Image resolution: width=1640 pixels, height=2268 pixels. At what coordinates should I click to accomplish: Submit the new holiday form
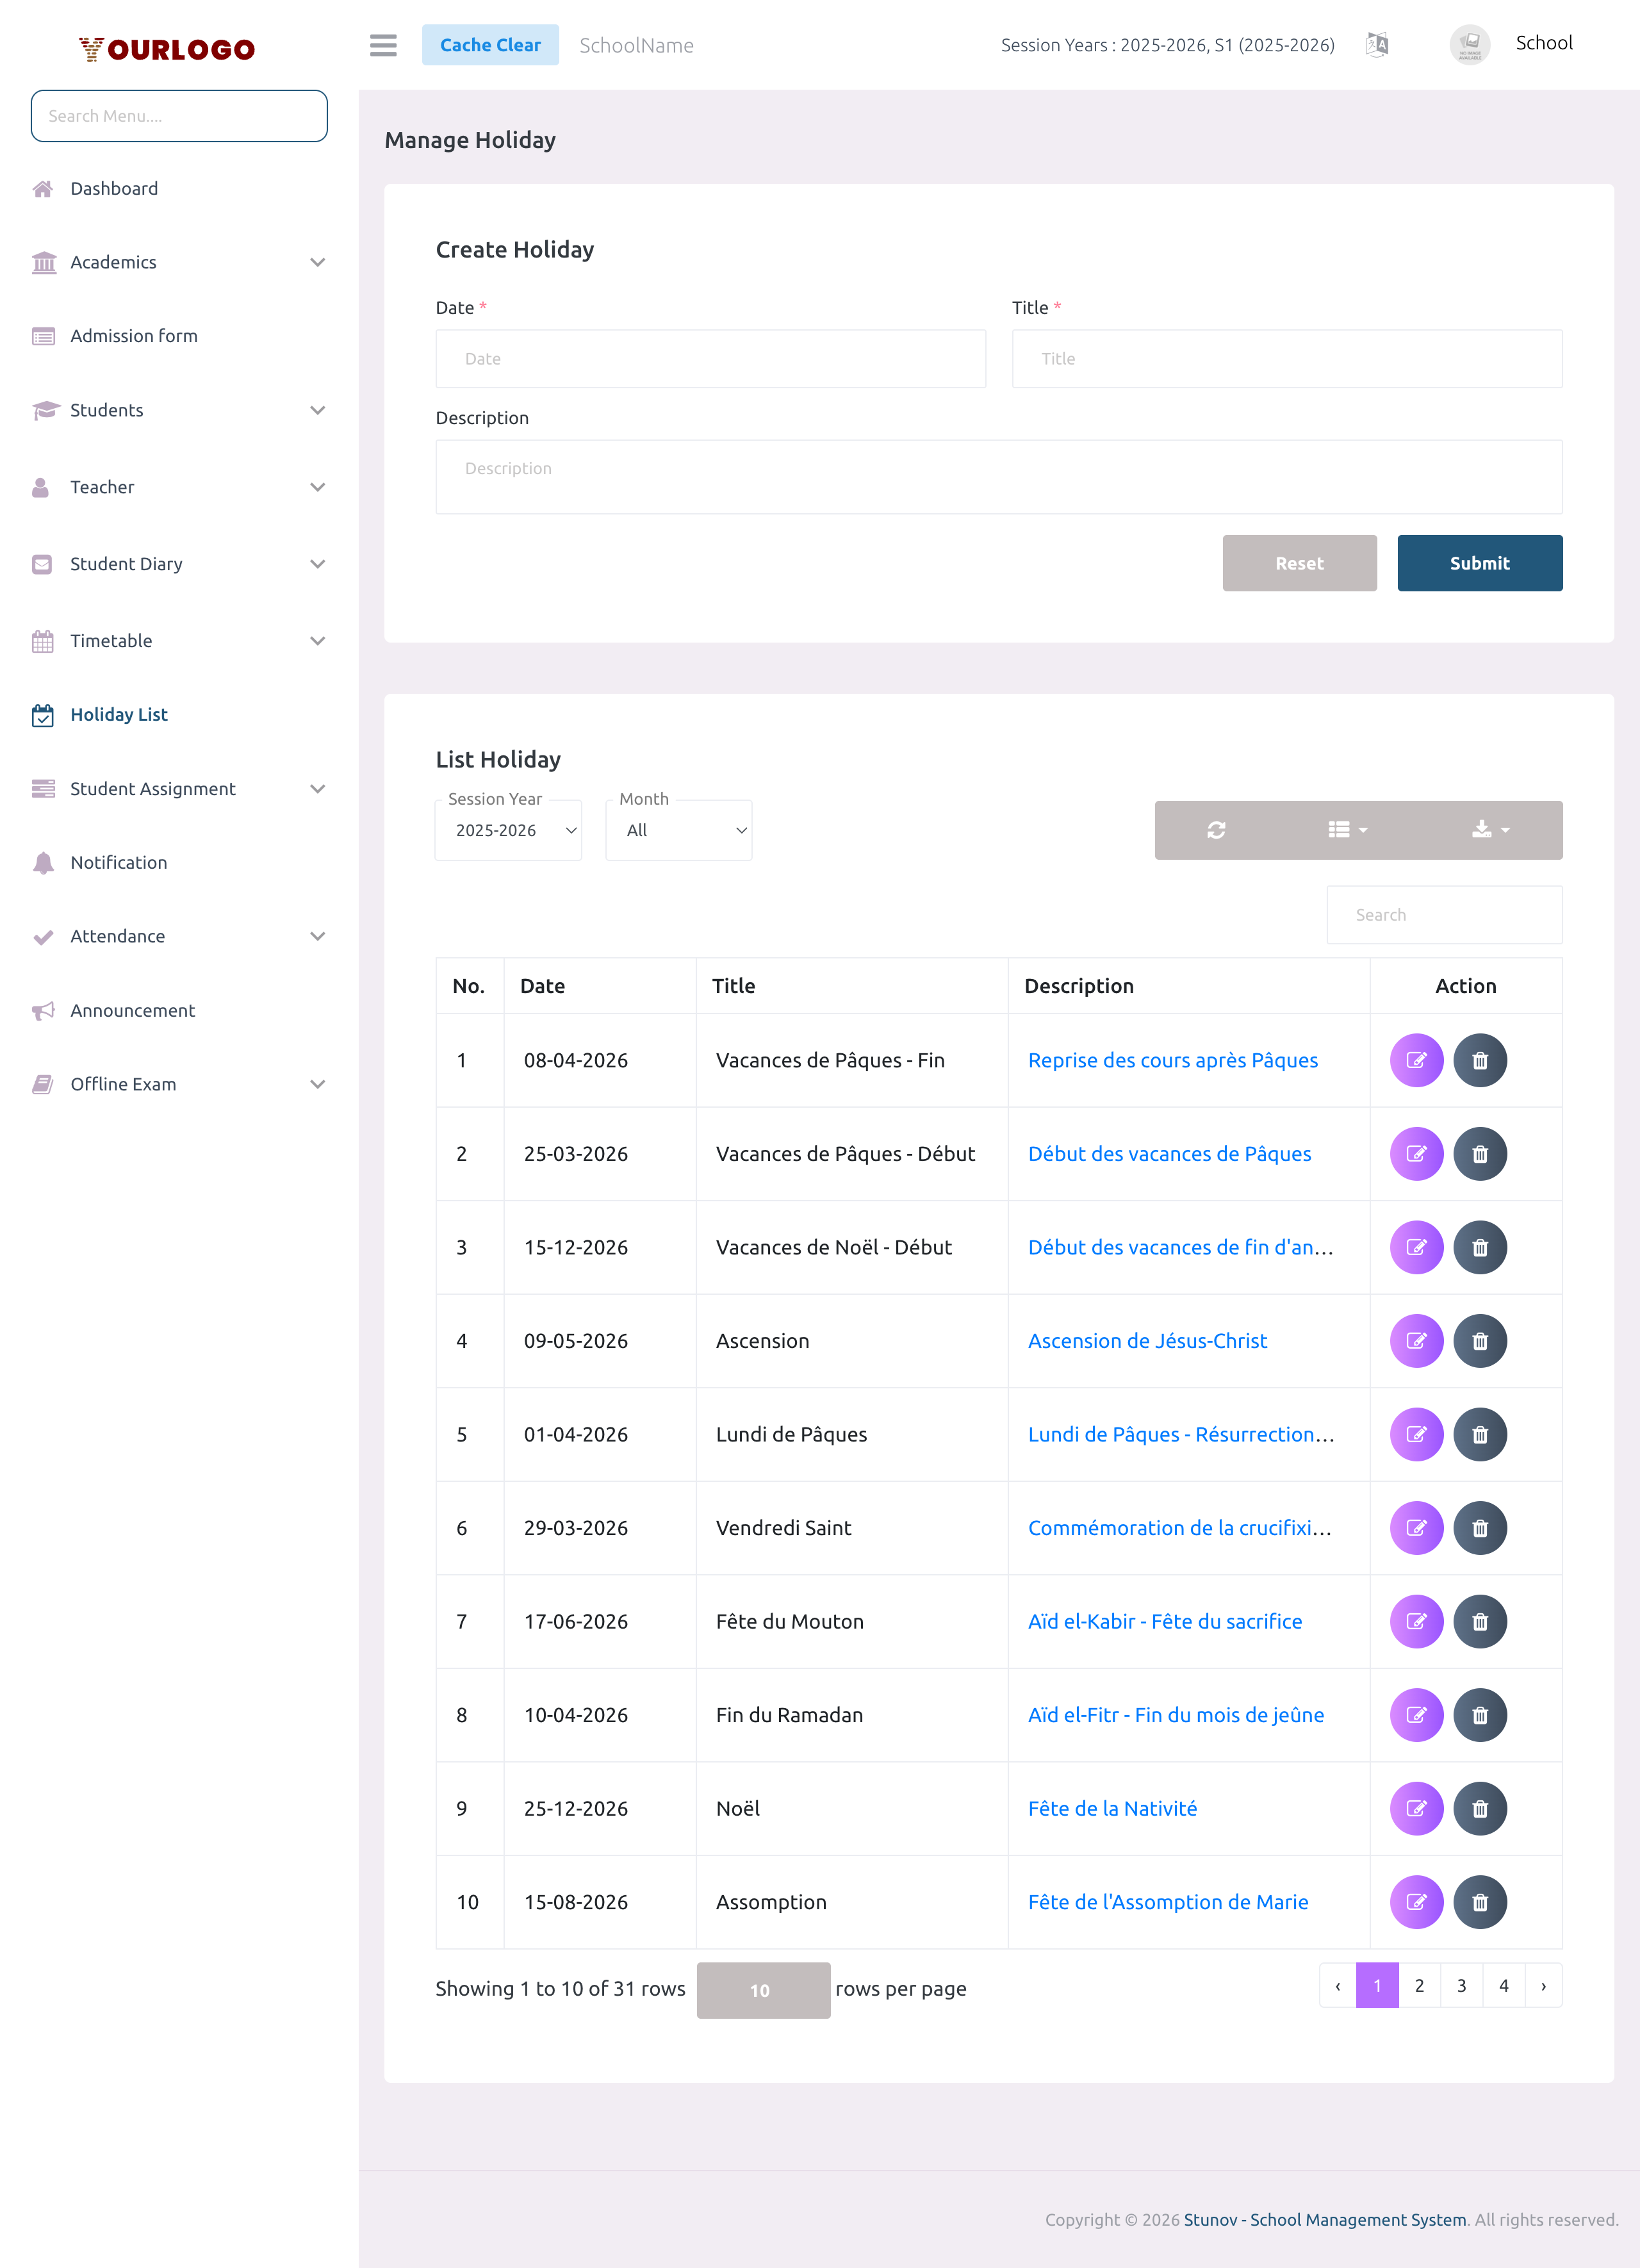pyautogui.click(x=1479, y=563)
